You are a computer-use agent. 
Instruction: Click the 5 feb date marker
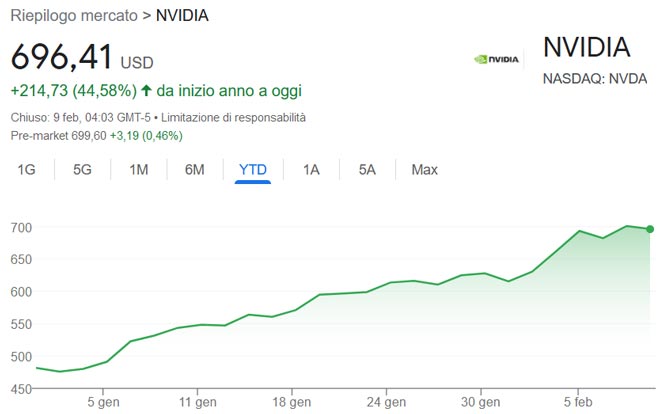click(576, 404)
